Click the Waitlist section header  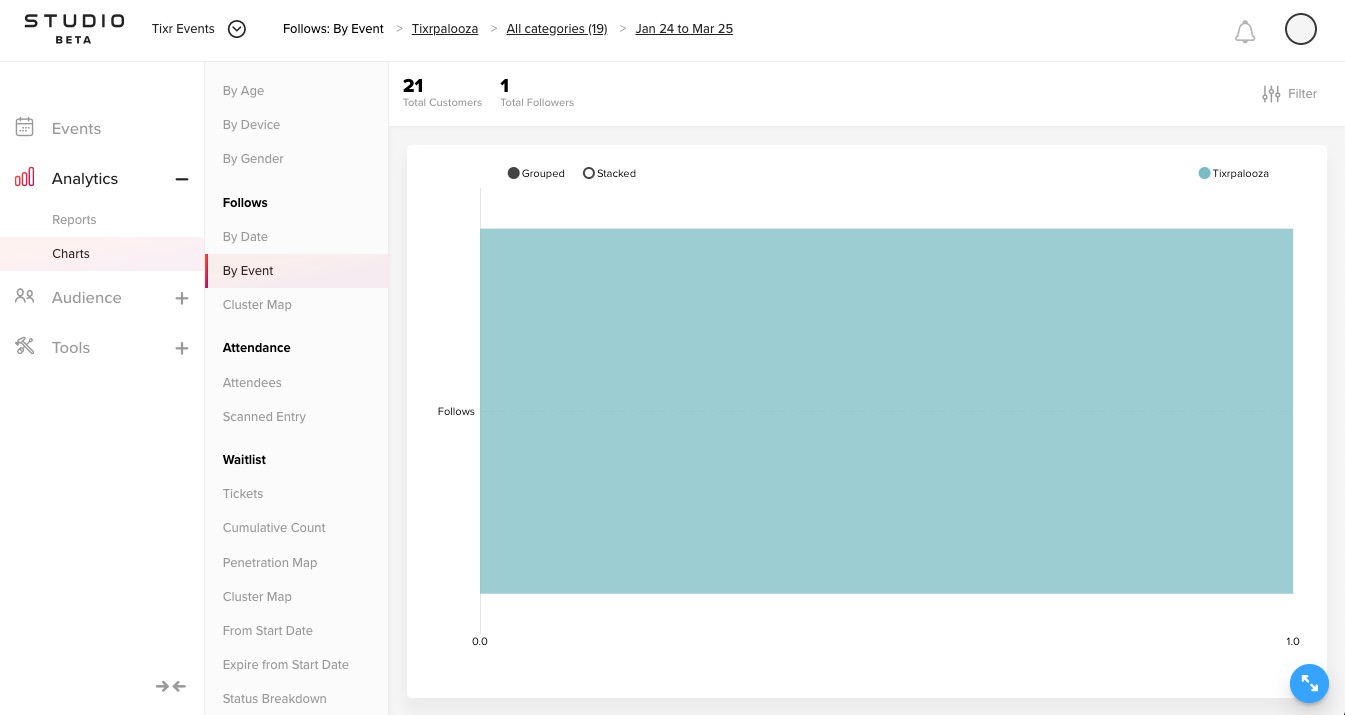(x=244, y=460)
